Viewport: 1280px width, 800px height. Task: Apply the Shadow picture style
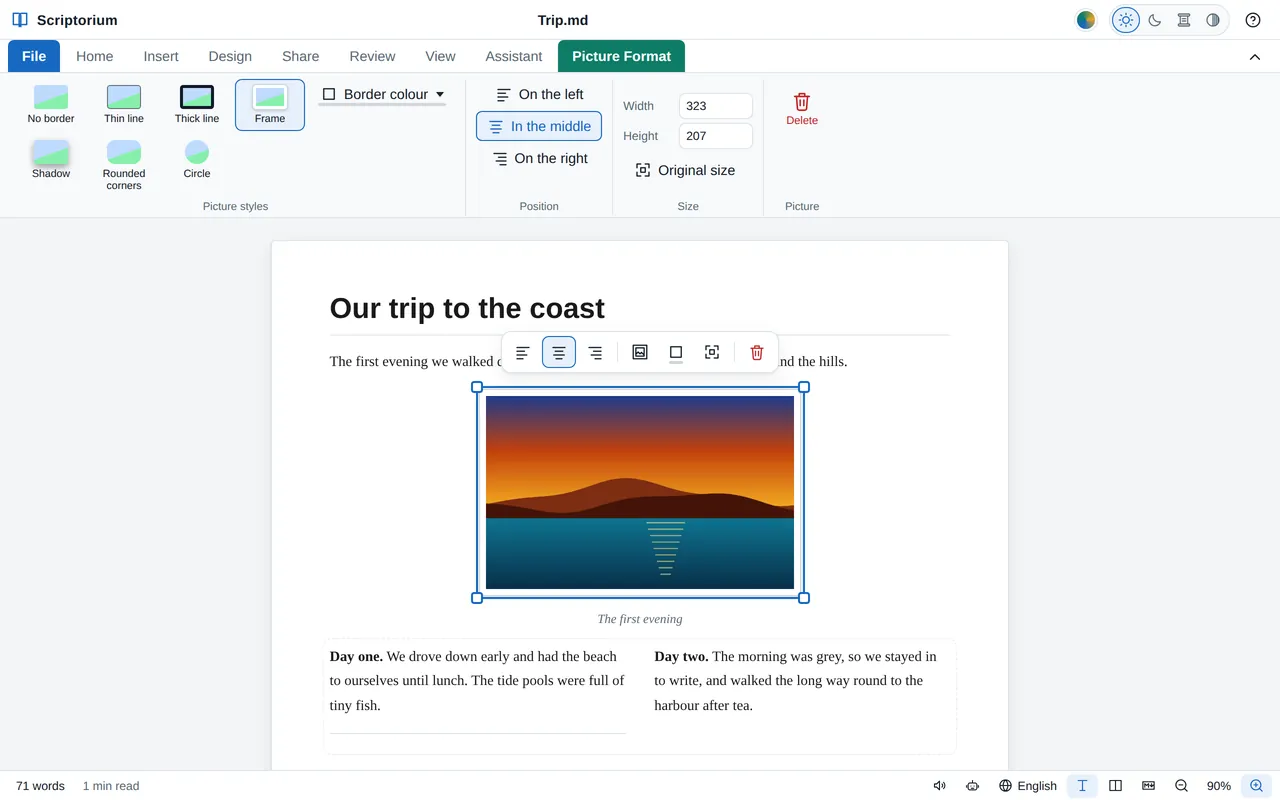pyautogui.click(x=51, y=160)
